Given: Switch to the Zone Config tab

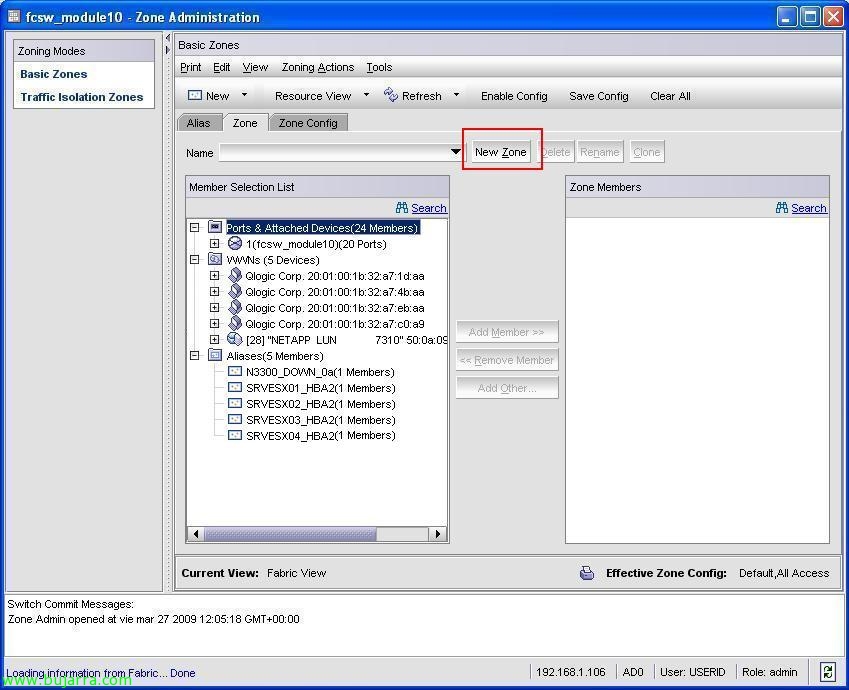Looking at the screenshot, I should 307,123.
